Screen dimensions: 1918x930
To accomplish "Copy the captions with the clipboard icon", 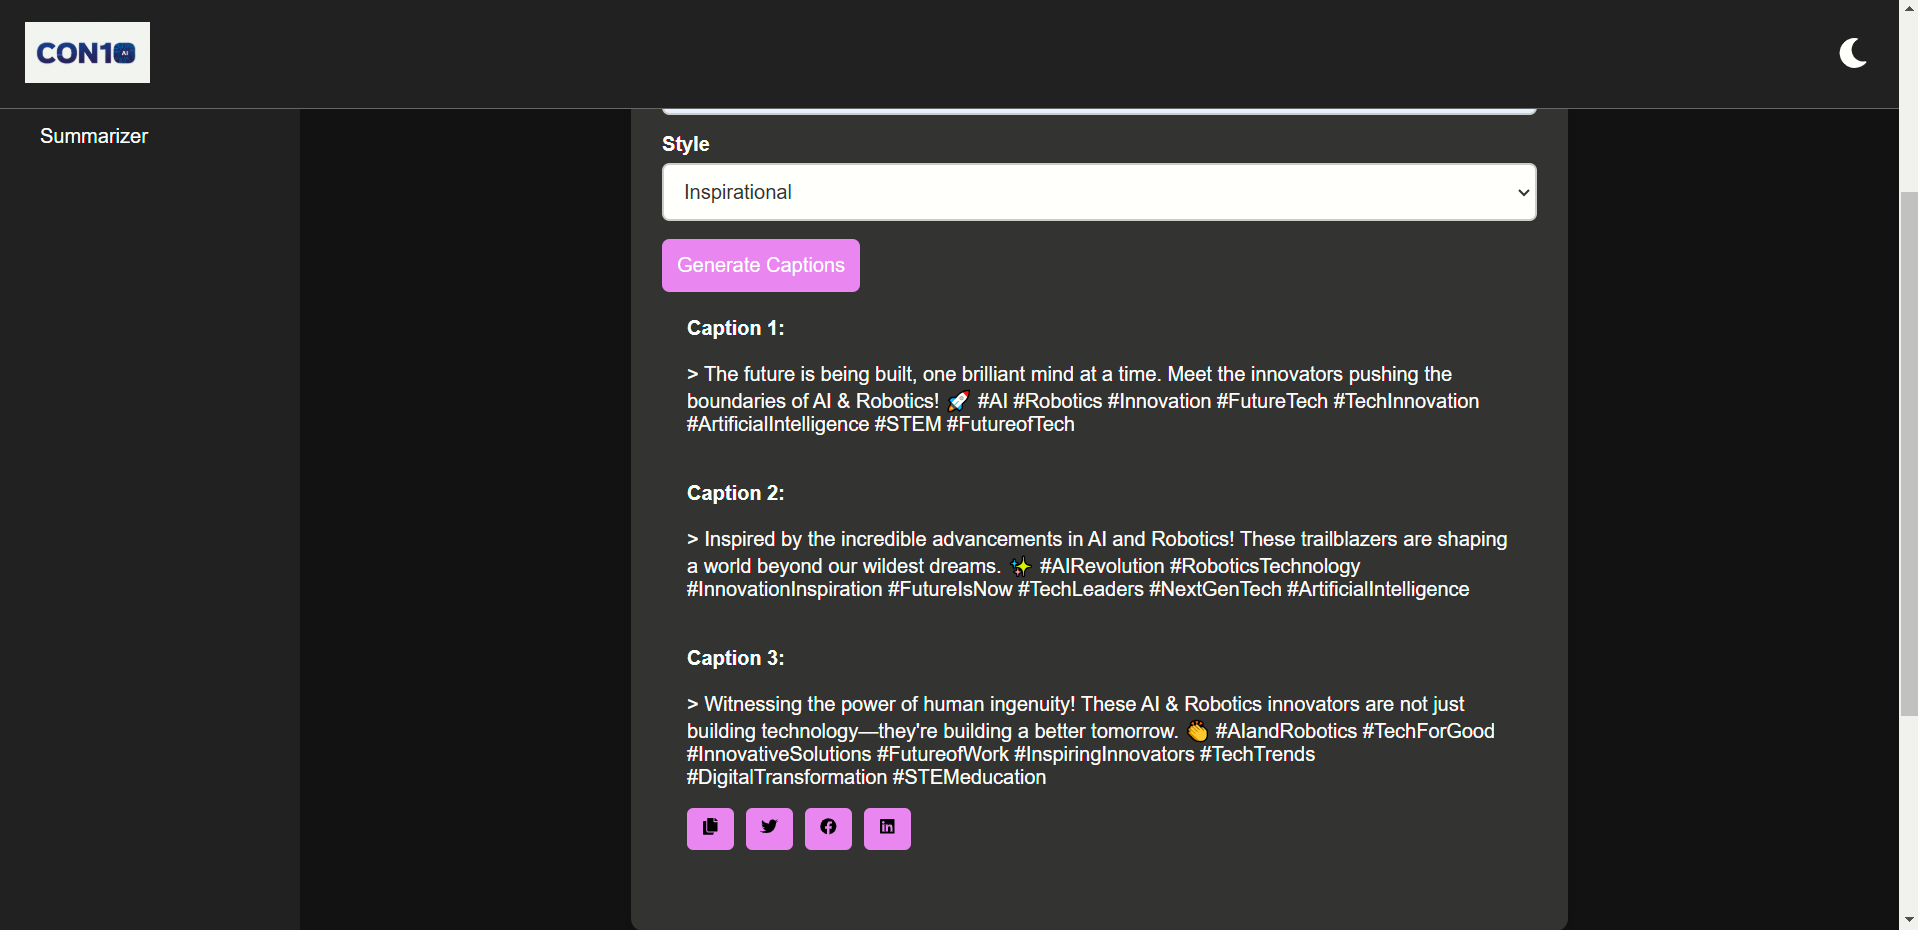I will tap(710, 828).
